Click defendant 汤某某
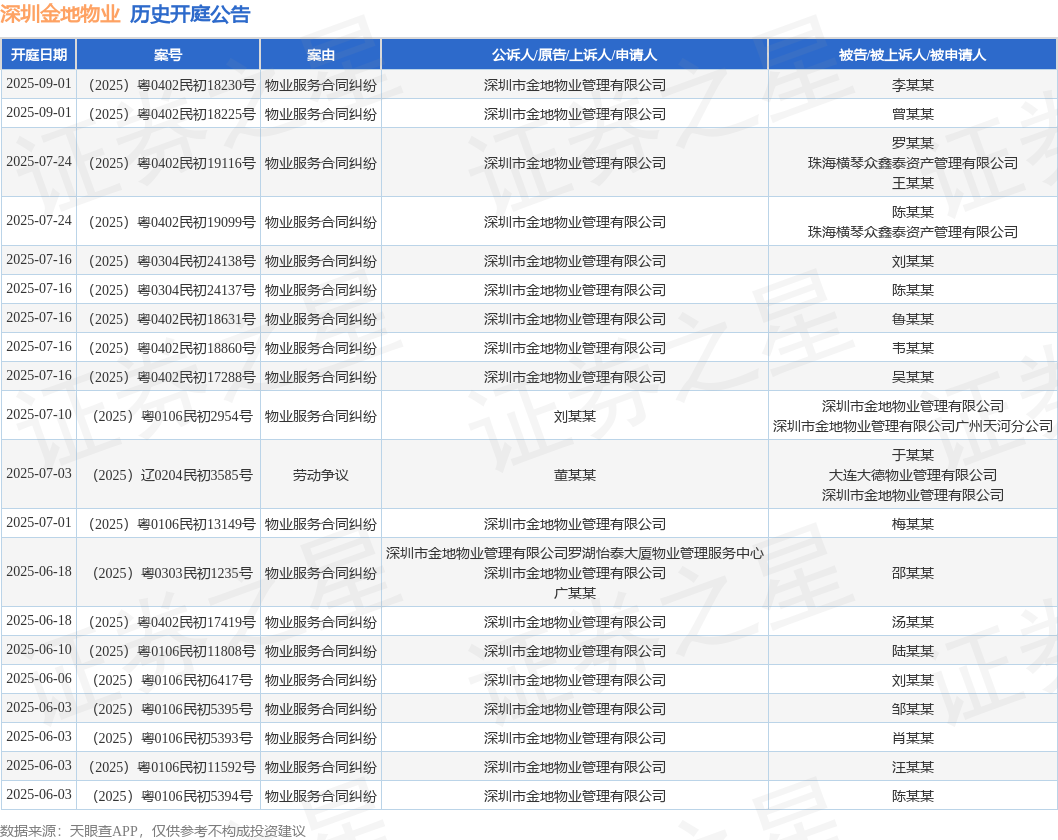1058x840 pixels. pos(912,622)
